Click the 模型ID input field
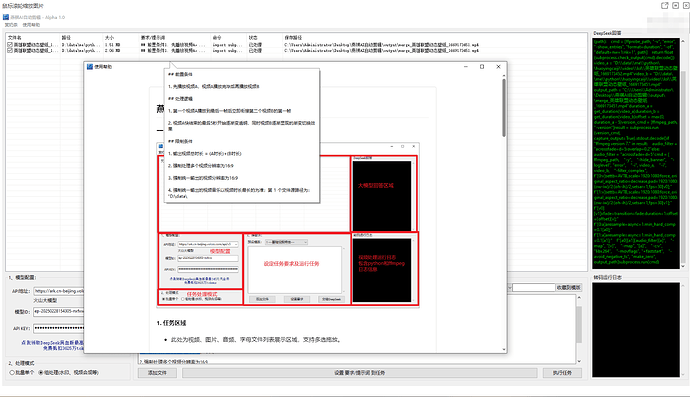The width and height of the screenshot is (690, 397). point(59,311)
